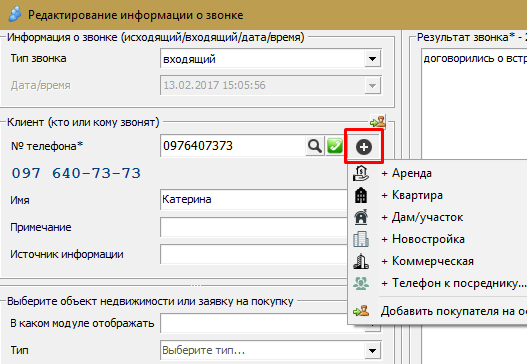Click the Имя field containing Катерина
Image resolution: width=527 pixels, height=364 pixels.
pos(254,199)
